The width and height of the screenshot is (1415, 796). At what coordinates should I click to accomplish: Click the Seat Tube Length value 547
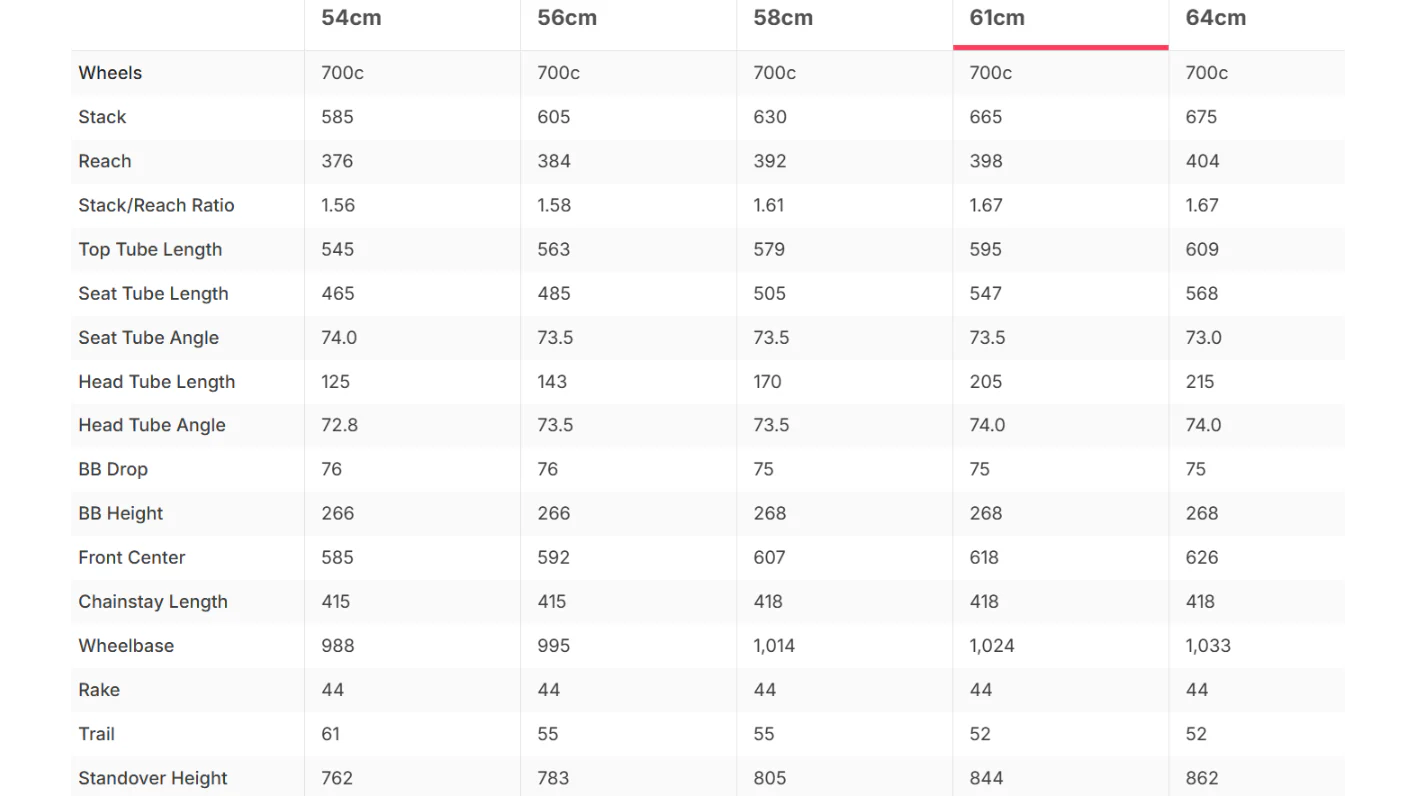[x=985, y=293]
